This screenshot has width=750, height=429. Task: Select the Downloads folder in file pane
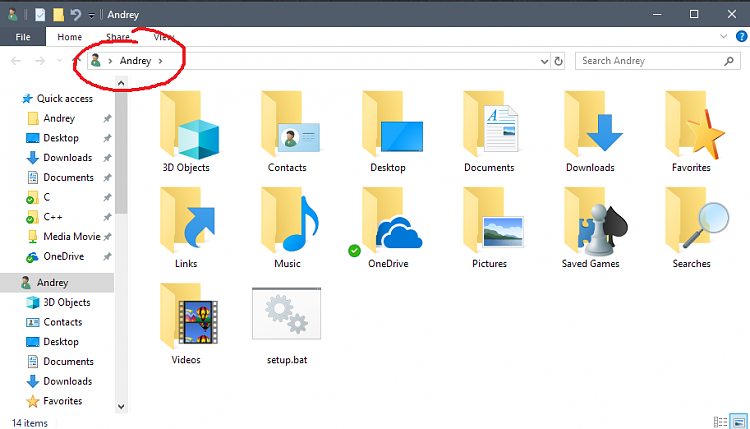point(593,125)
